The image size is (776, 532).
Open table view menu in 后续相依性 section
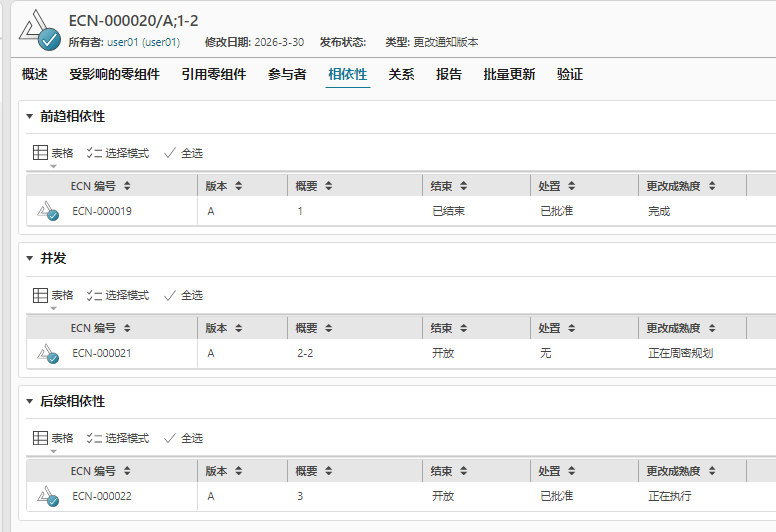[x=53, y=438]
